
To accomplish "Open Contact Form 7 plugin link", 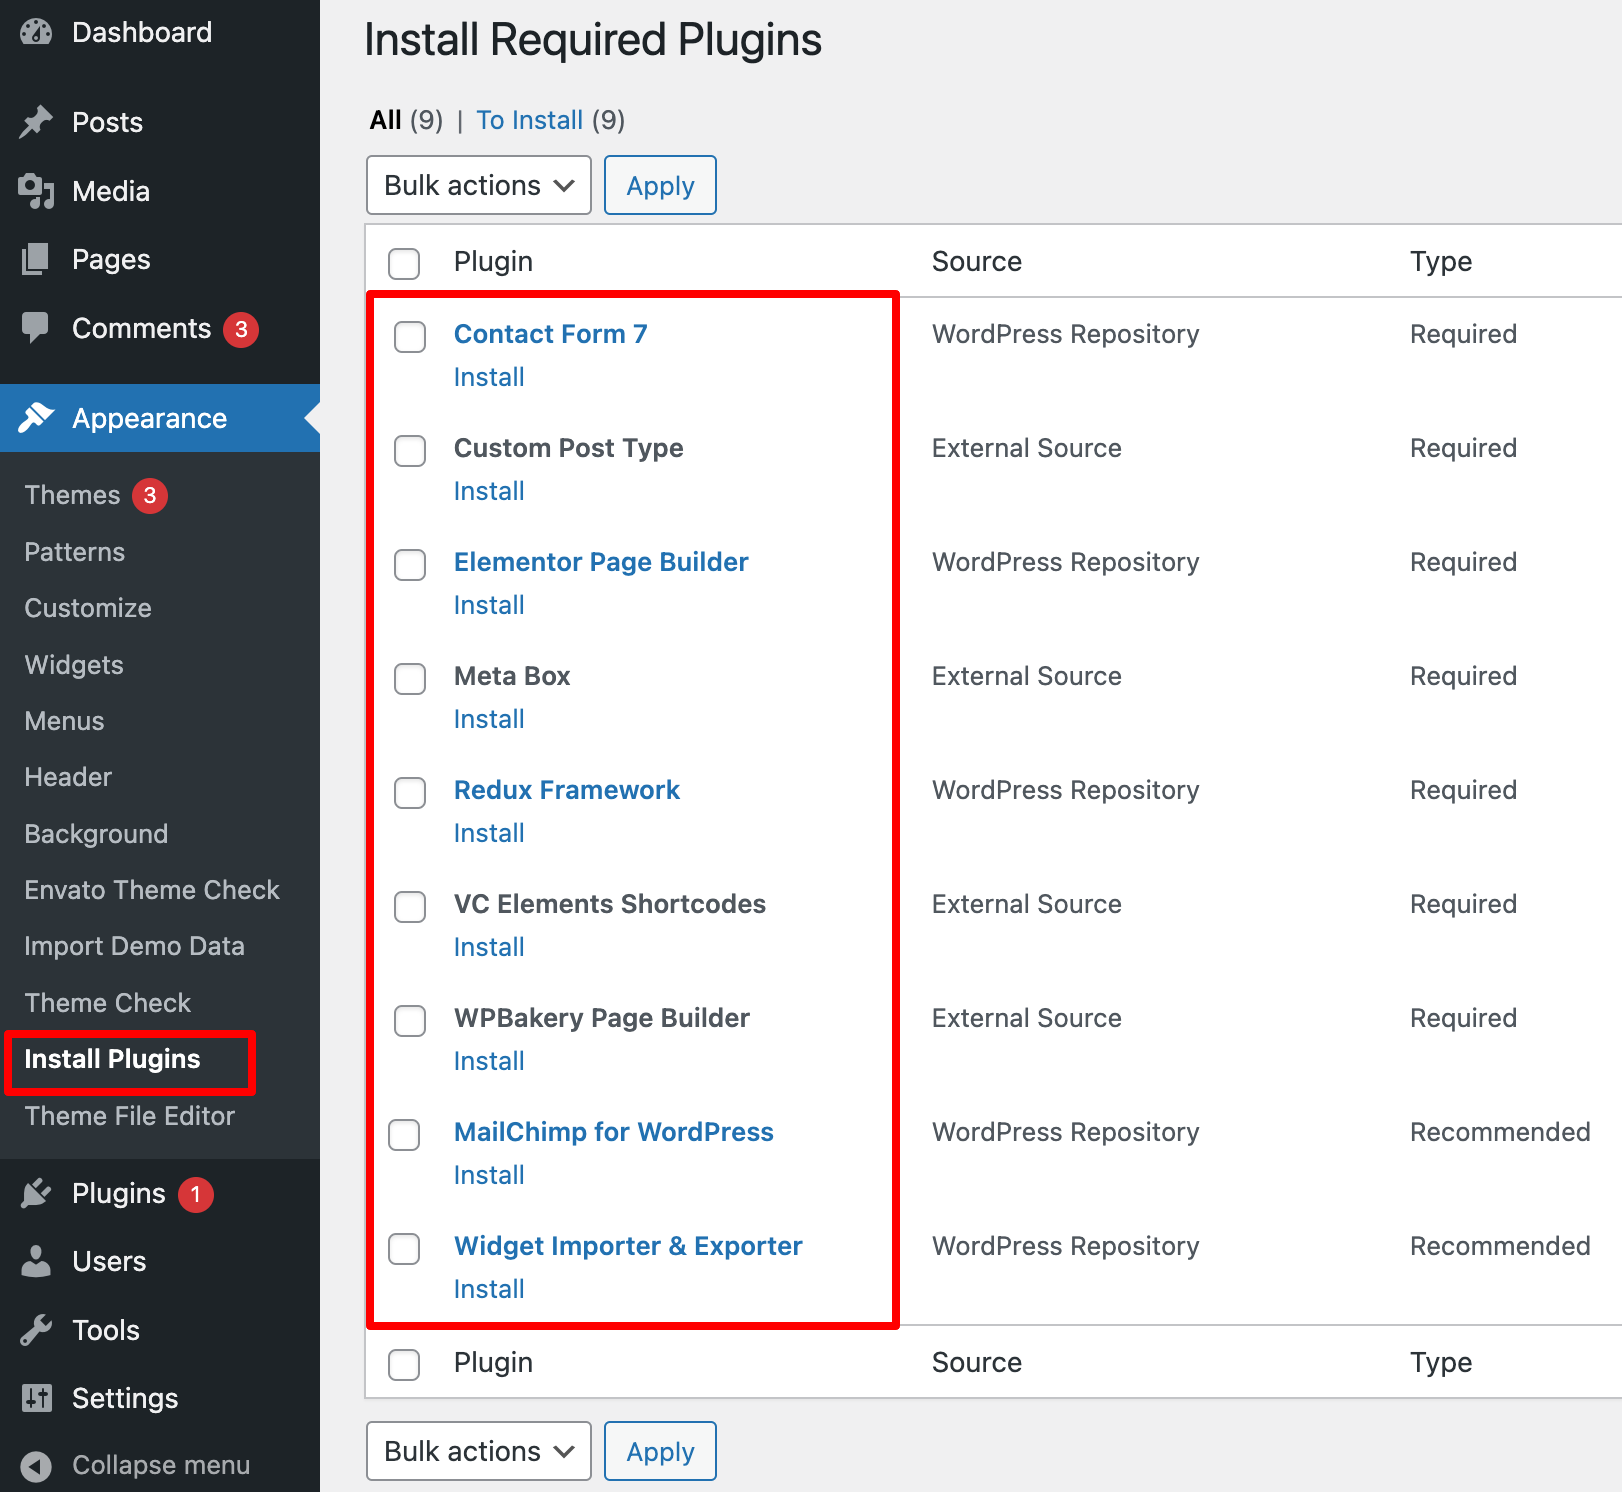I will click(x=550, y=334).
